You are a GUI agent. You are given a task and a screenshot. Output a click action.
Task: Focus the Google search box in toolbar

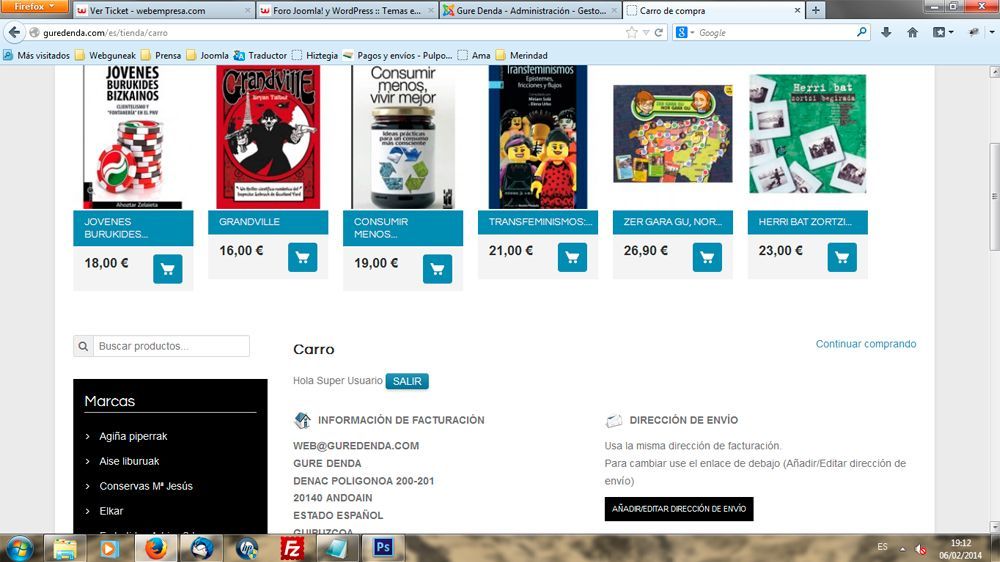tap(775, 33)
